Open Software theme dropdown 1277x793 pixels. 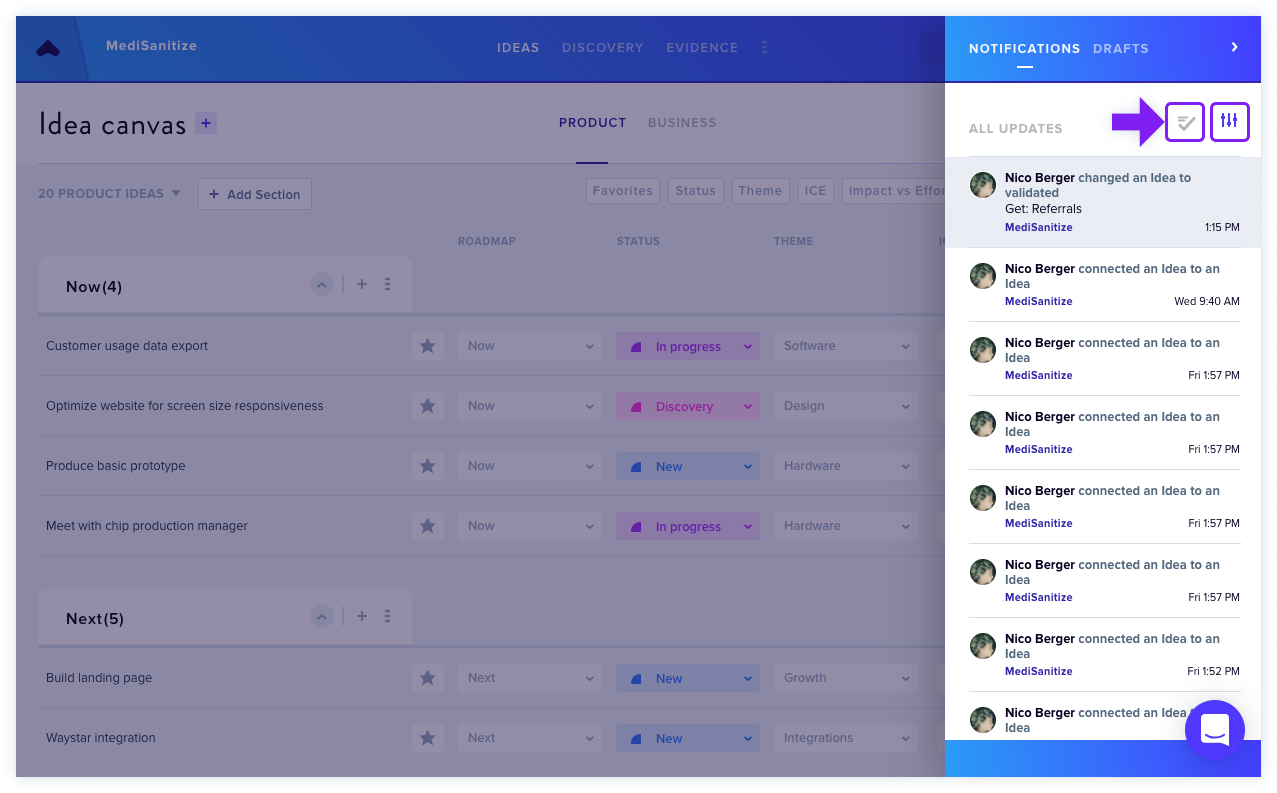point(846,346)
